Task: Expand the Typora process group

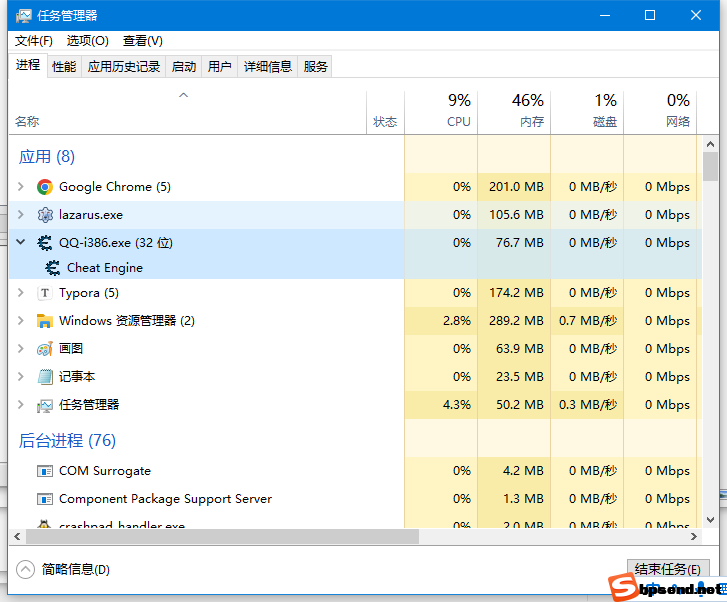Action: pos(20,292)
